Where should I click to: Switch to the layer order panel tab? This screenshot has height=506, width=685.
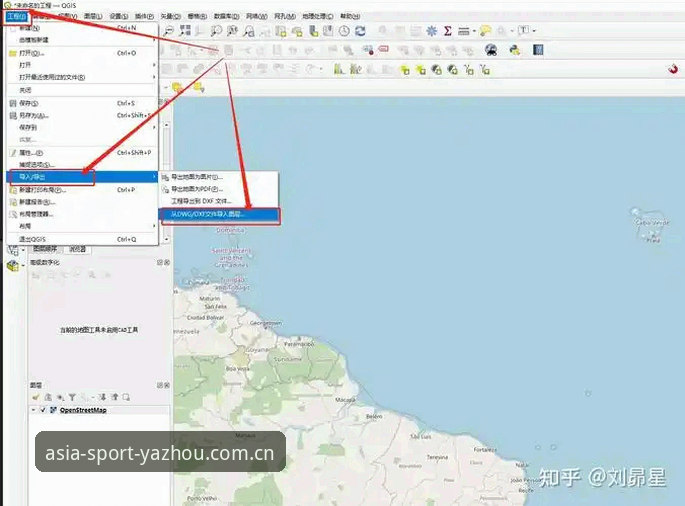(x=45, y=249)
